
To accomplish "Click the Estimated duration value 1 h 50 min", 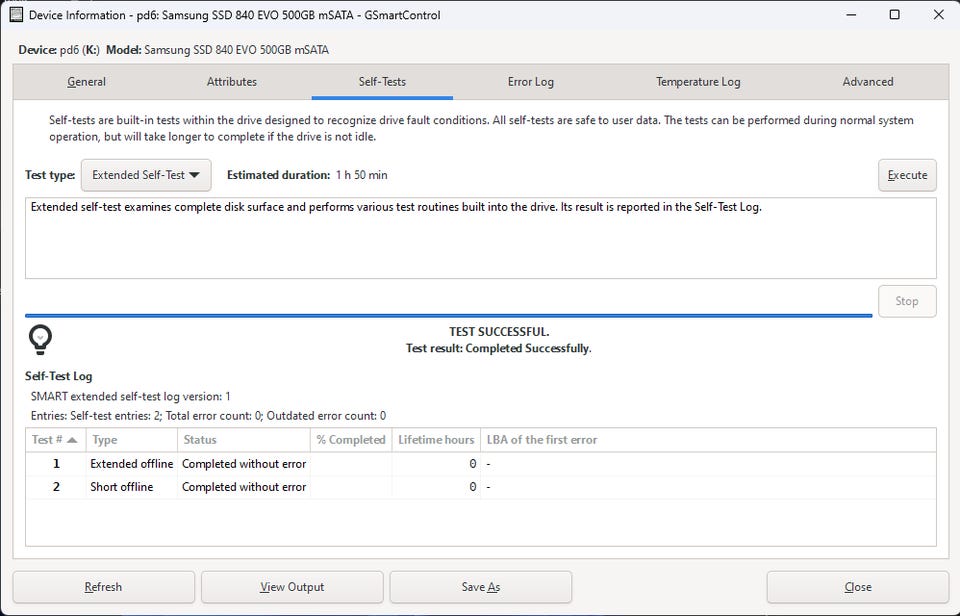I will coord(361,175).
